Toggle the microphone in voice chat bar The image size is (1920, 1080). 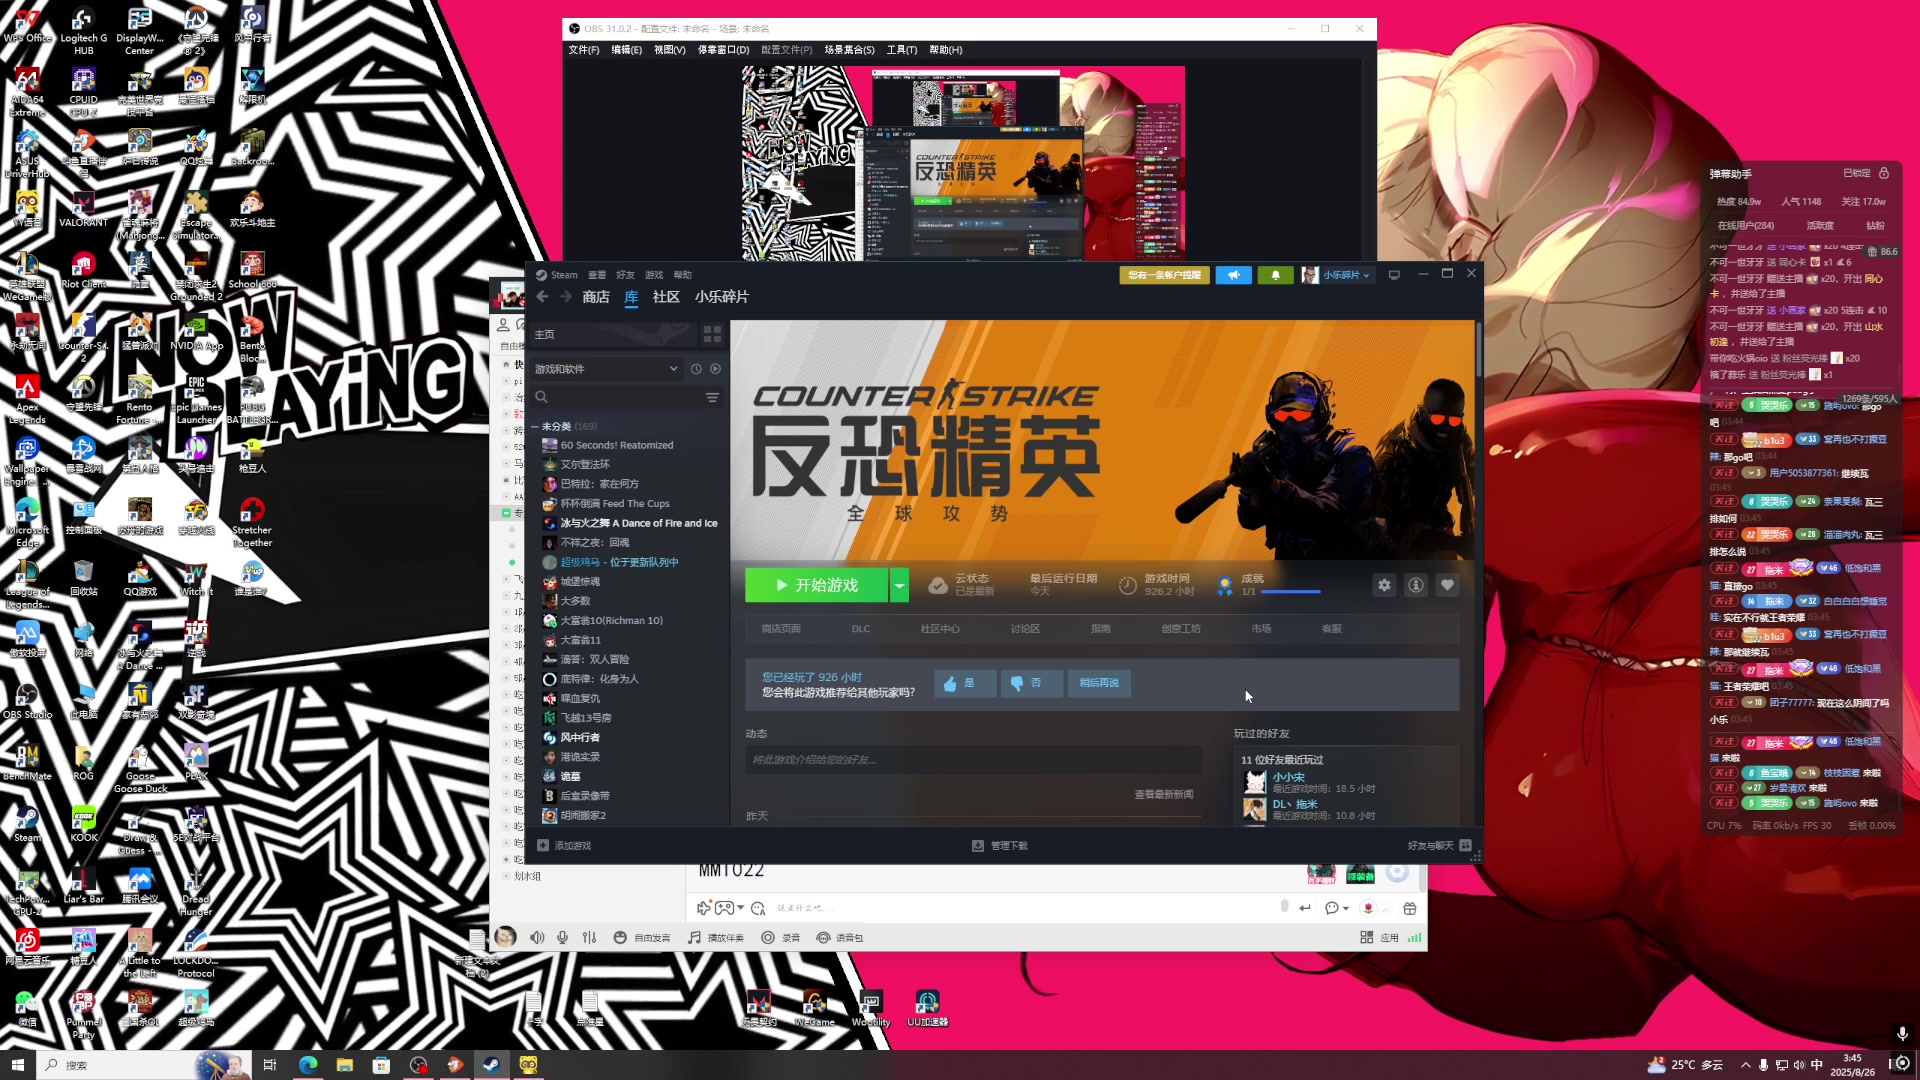click(563, 937)
